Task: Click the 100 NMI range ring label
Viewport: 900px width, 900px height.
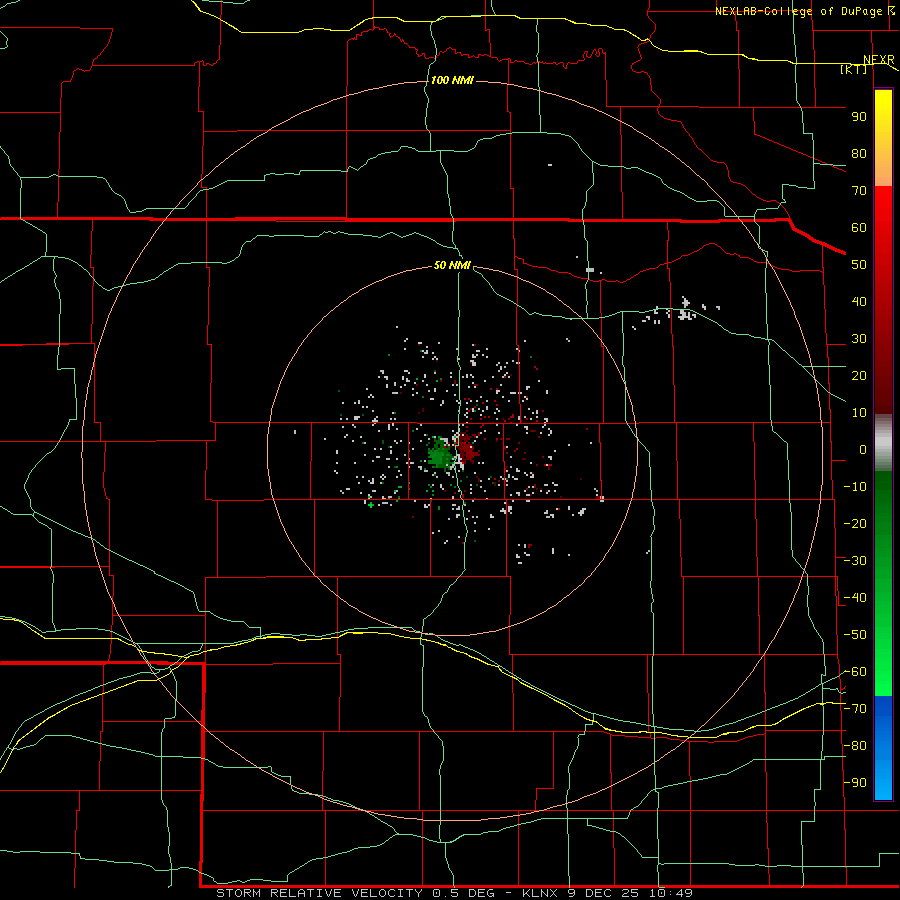Action: coord(452,80)
